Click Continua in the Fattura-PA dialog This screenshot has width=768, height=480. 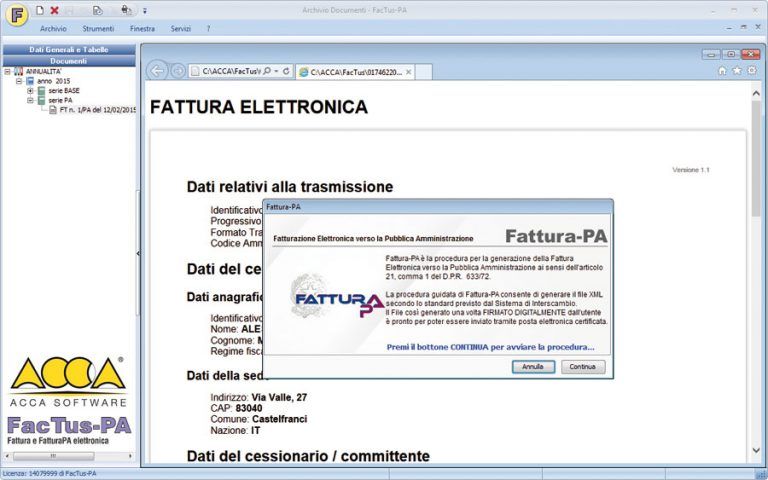583,367
